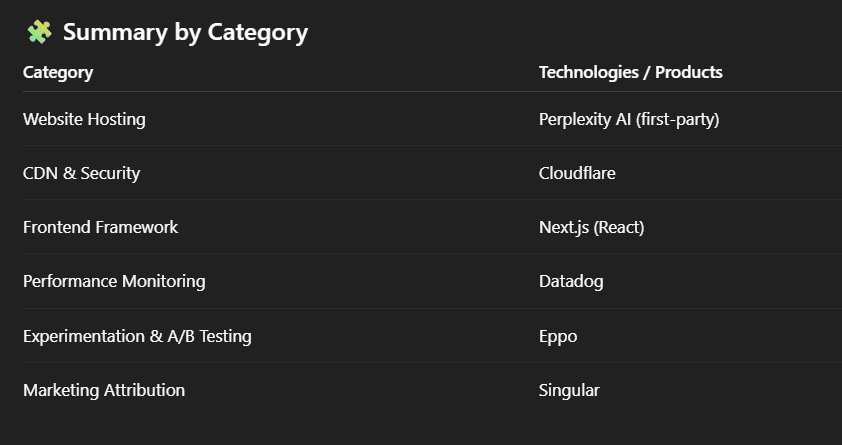Viewport: 842px width, 445px height.
Task: Click the 'Singular' technology entry
Action: 569,390
